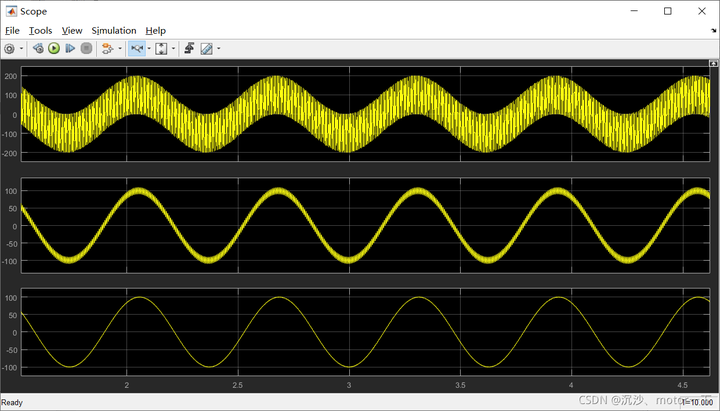Click the Stop simulation icon
Image resolution: width=720 pixels, height=411 pixels.
[x=86, y=48]
